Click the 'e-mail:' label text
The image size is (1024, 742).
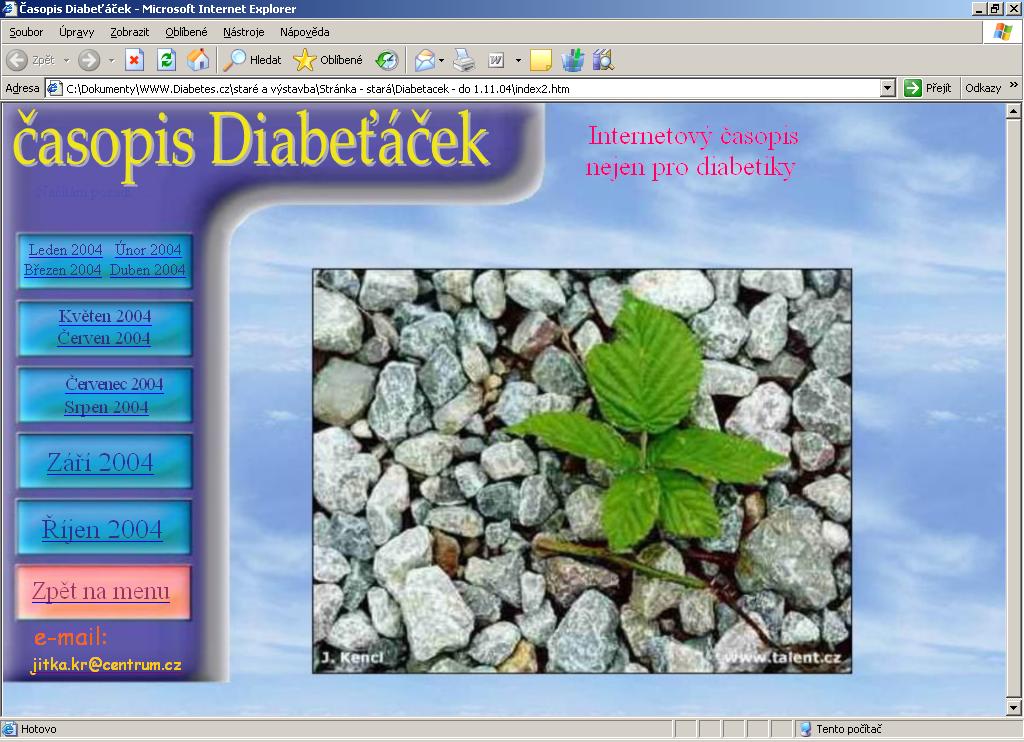pyautogui.click(x=71, y=637)
